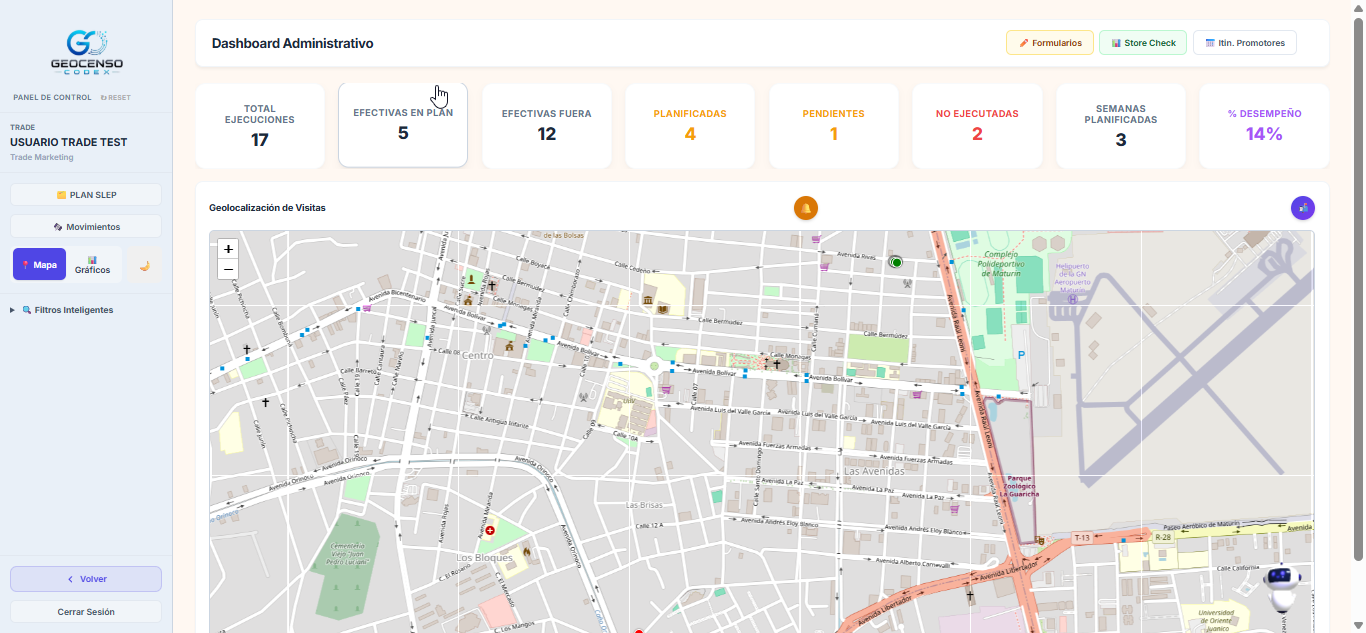Switch to the Mapa view
Screen dimensions: 1366x633
click(x=39, y=265)
